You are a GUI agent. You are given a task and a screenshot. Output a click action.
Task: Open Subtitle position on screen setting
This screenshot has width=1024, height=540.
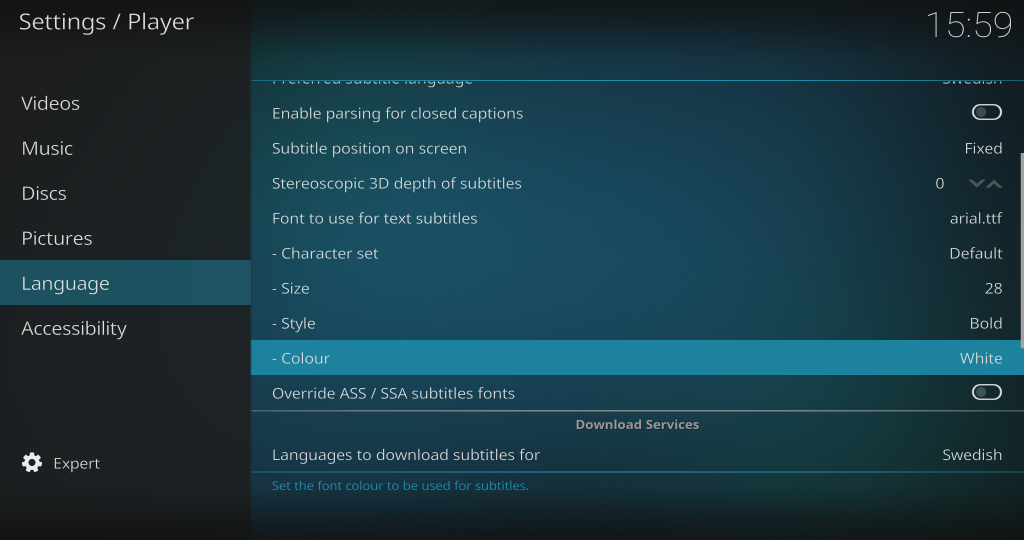[x=636, y=148]
